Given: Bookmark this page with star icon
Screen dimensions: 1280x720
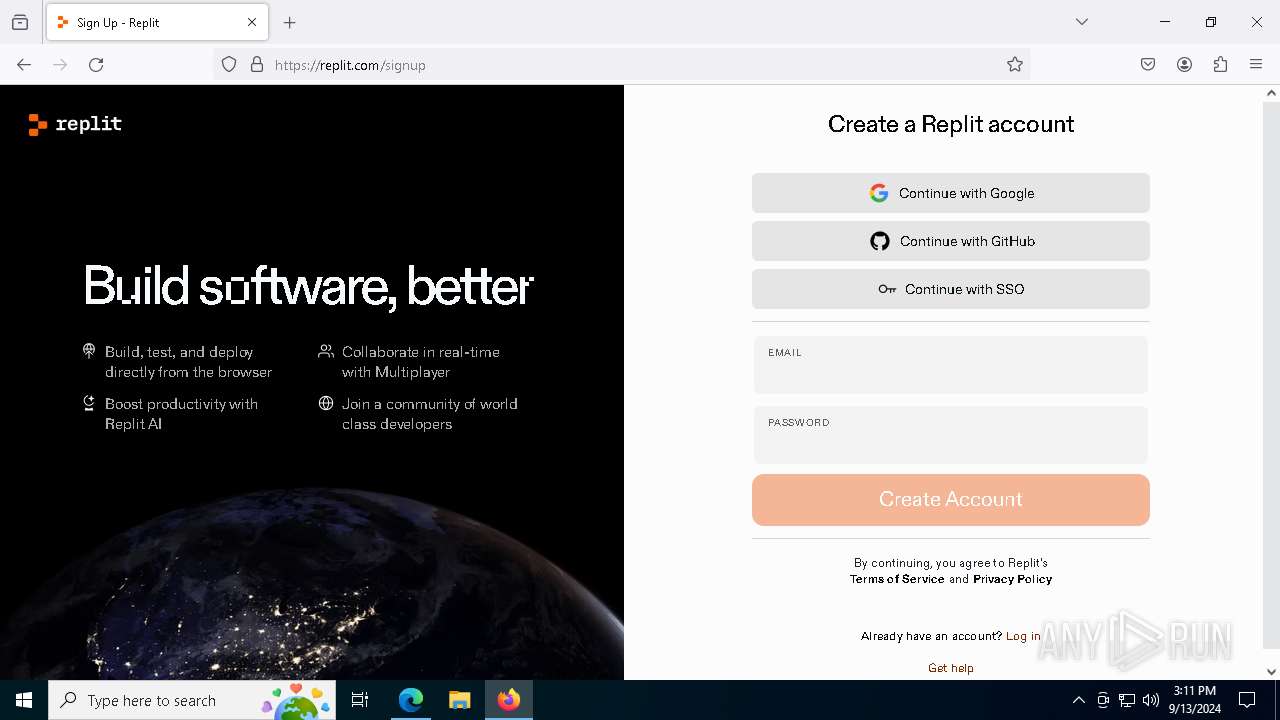Looking at the screenshot, I should 1015,65.
